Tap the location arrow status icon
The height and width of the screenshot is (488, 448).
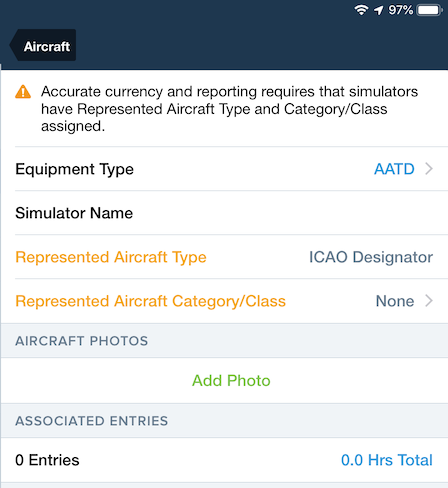(379, 10)
